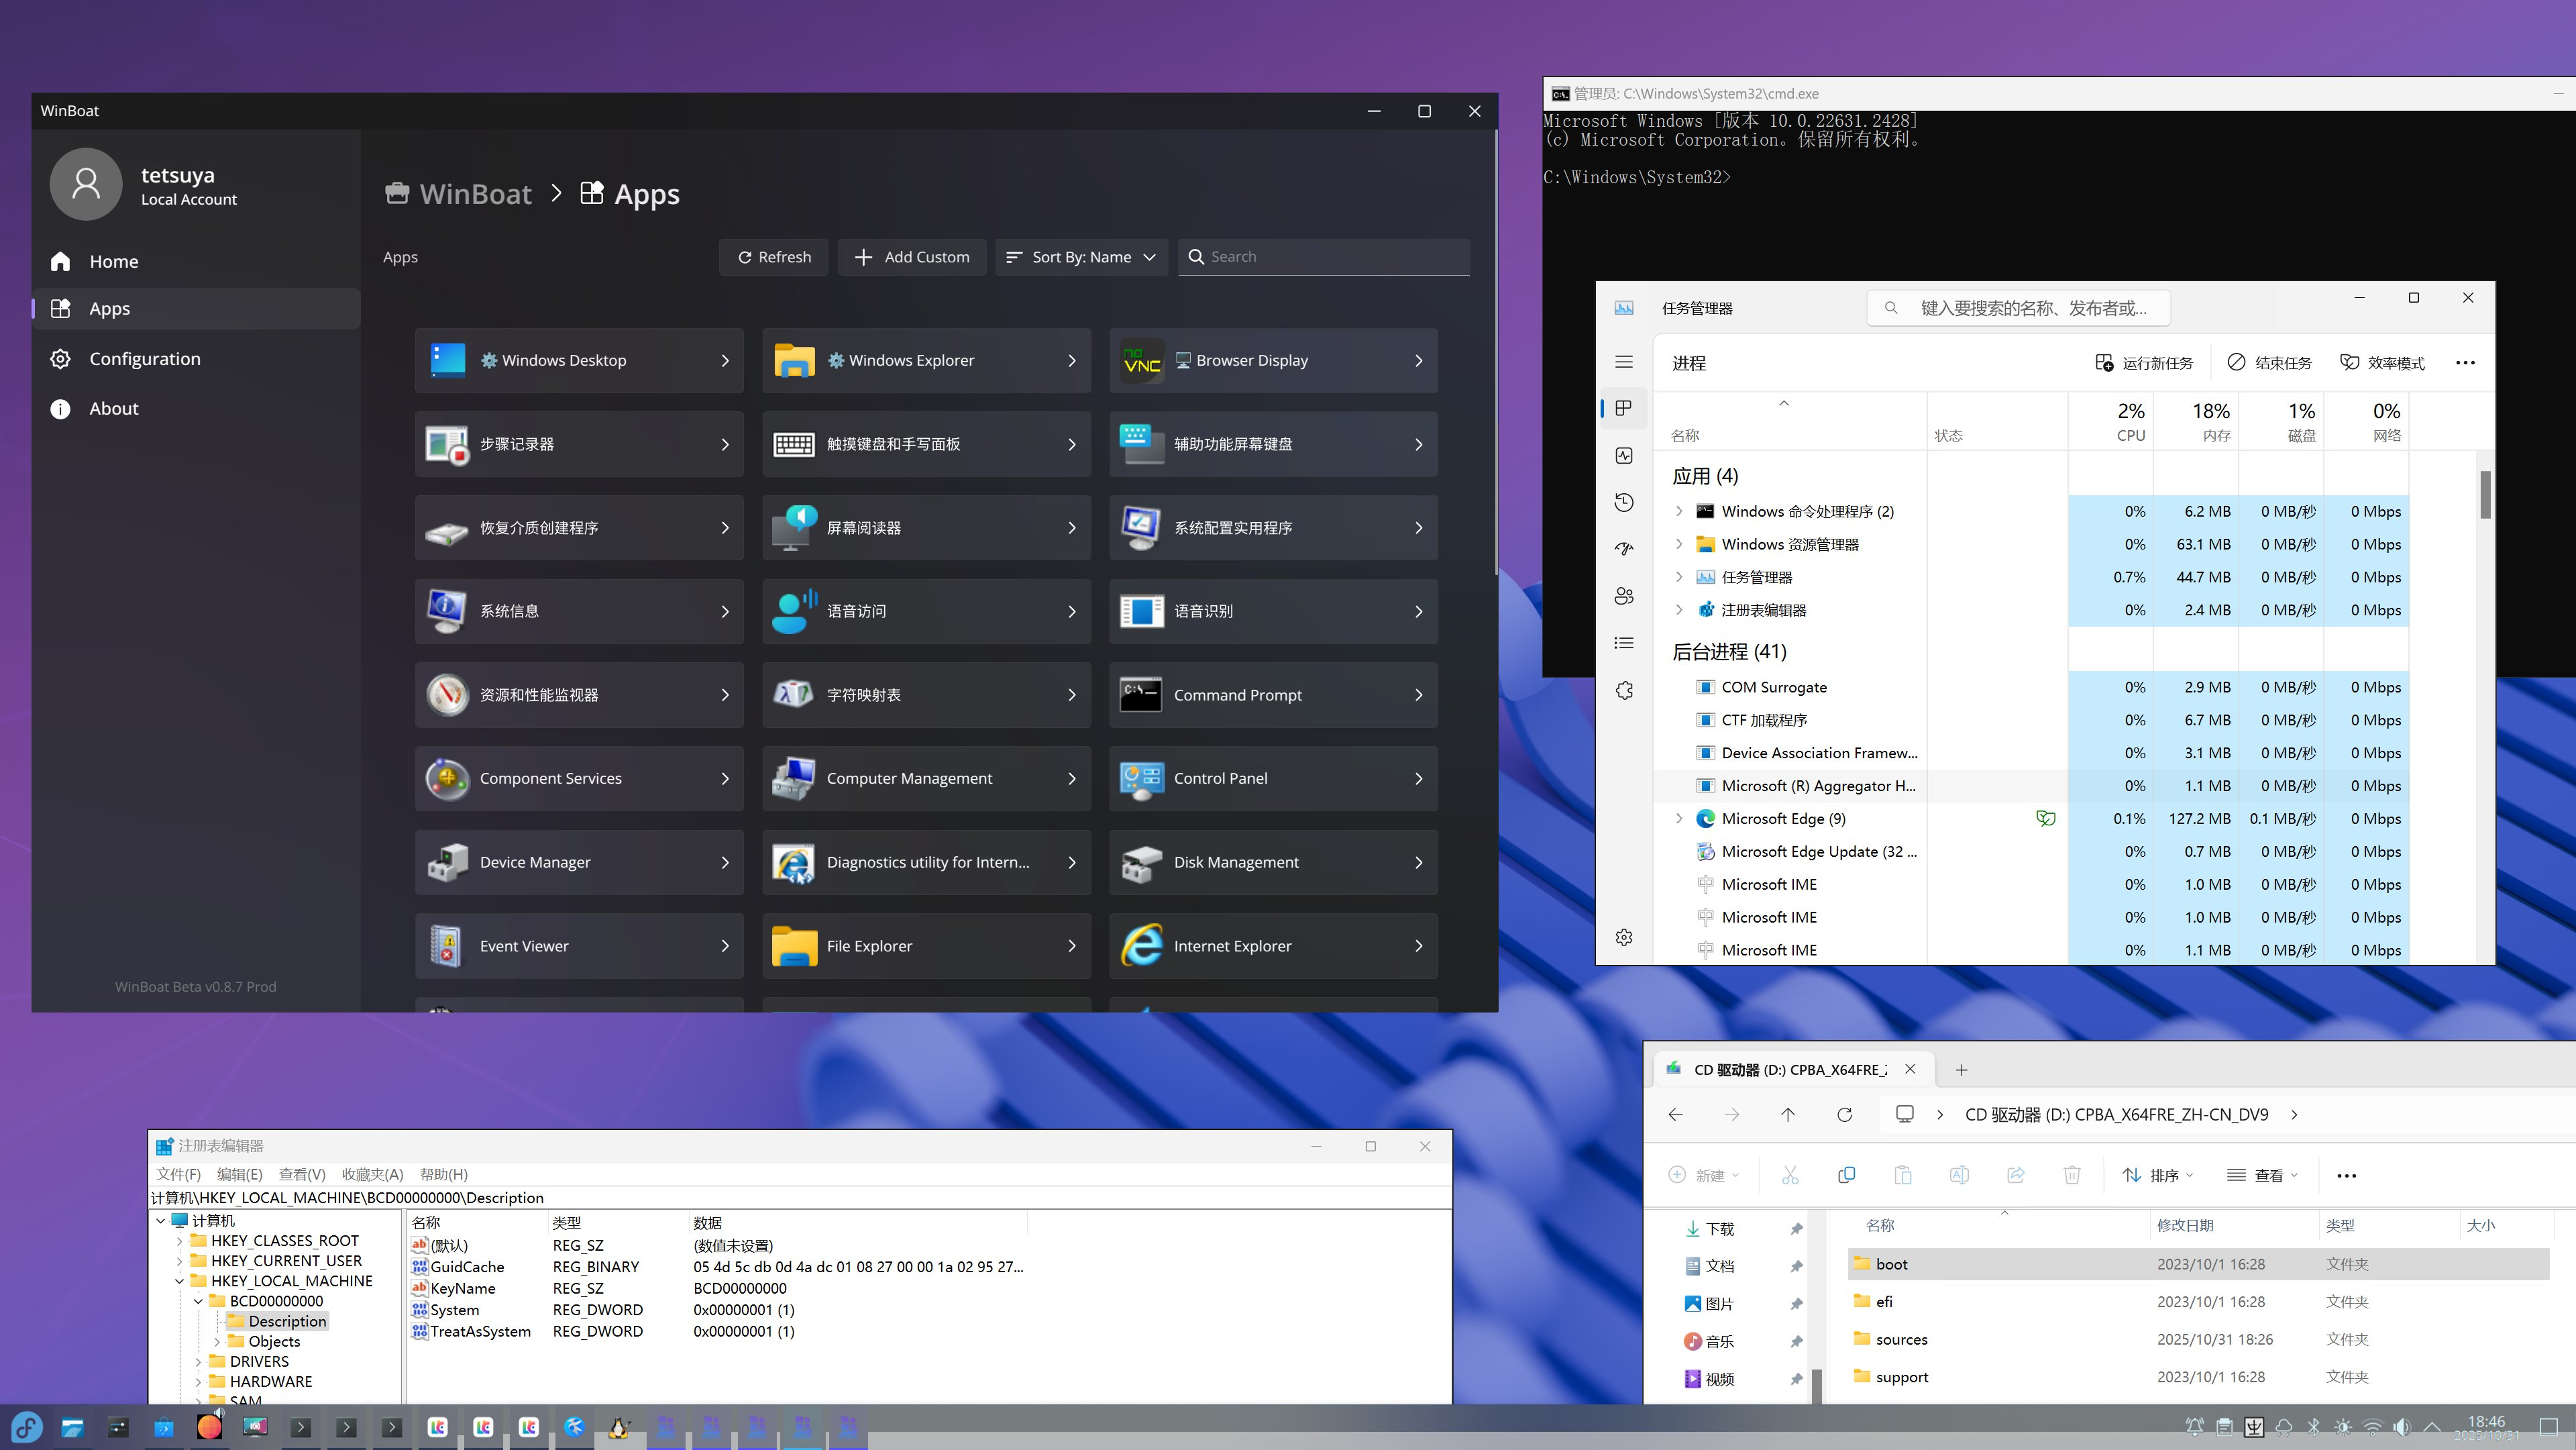2576x1450 pixels.
Task: Click File Explorer delete trash icon
Action: point(2072,1175)
